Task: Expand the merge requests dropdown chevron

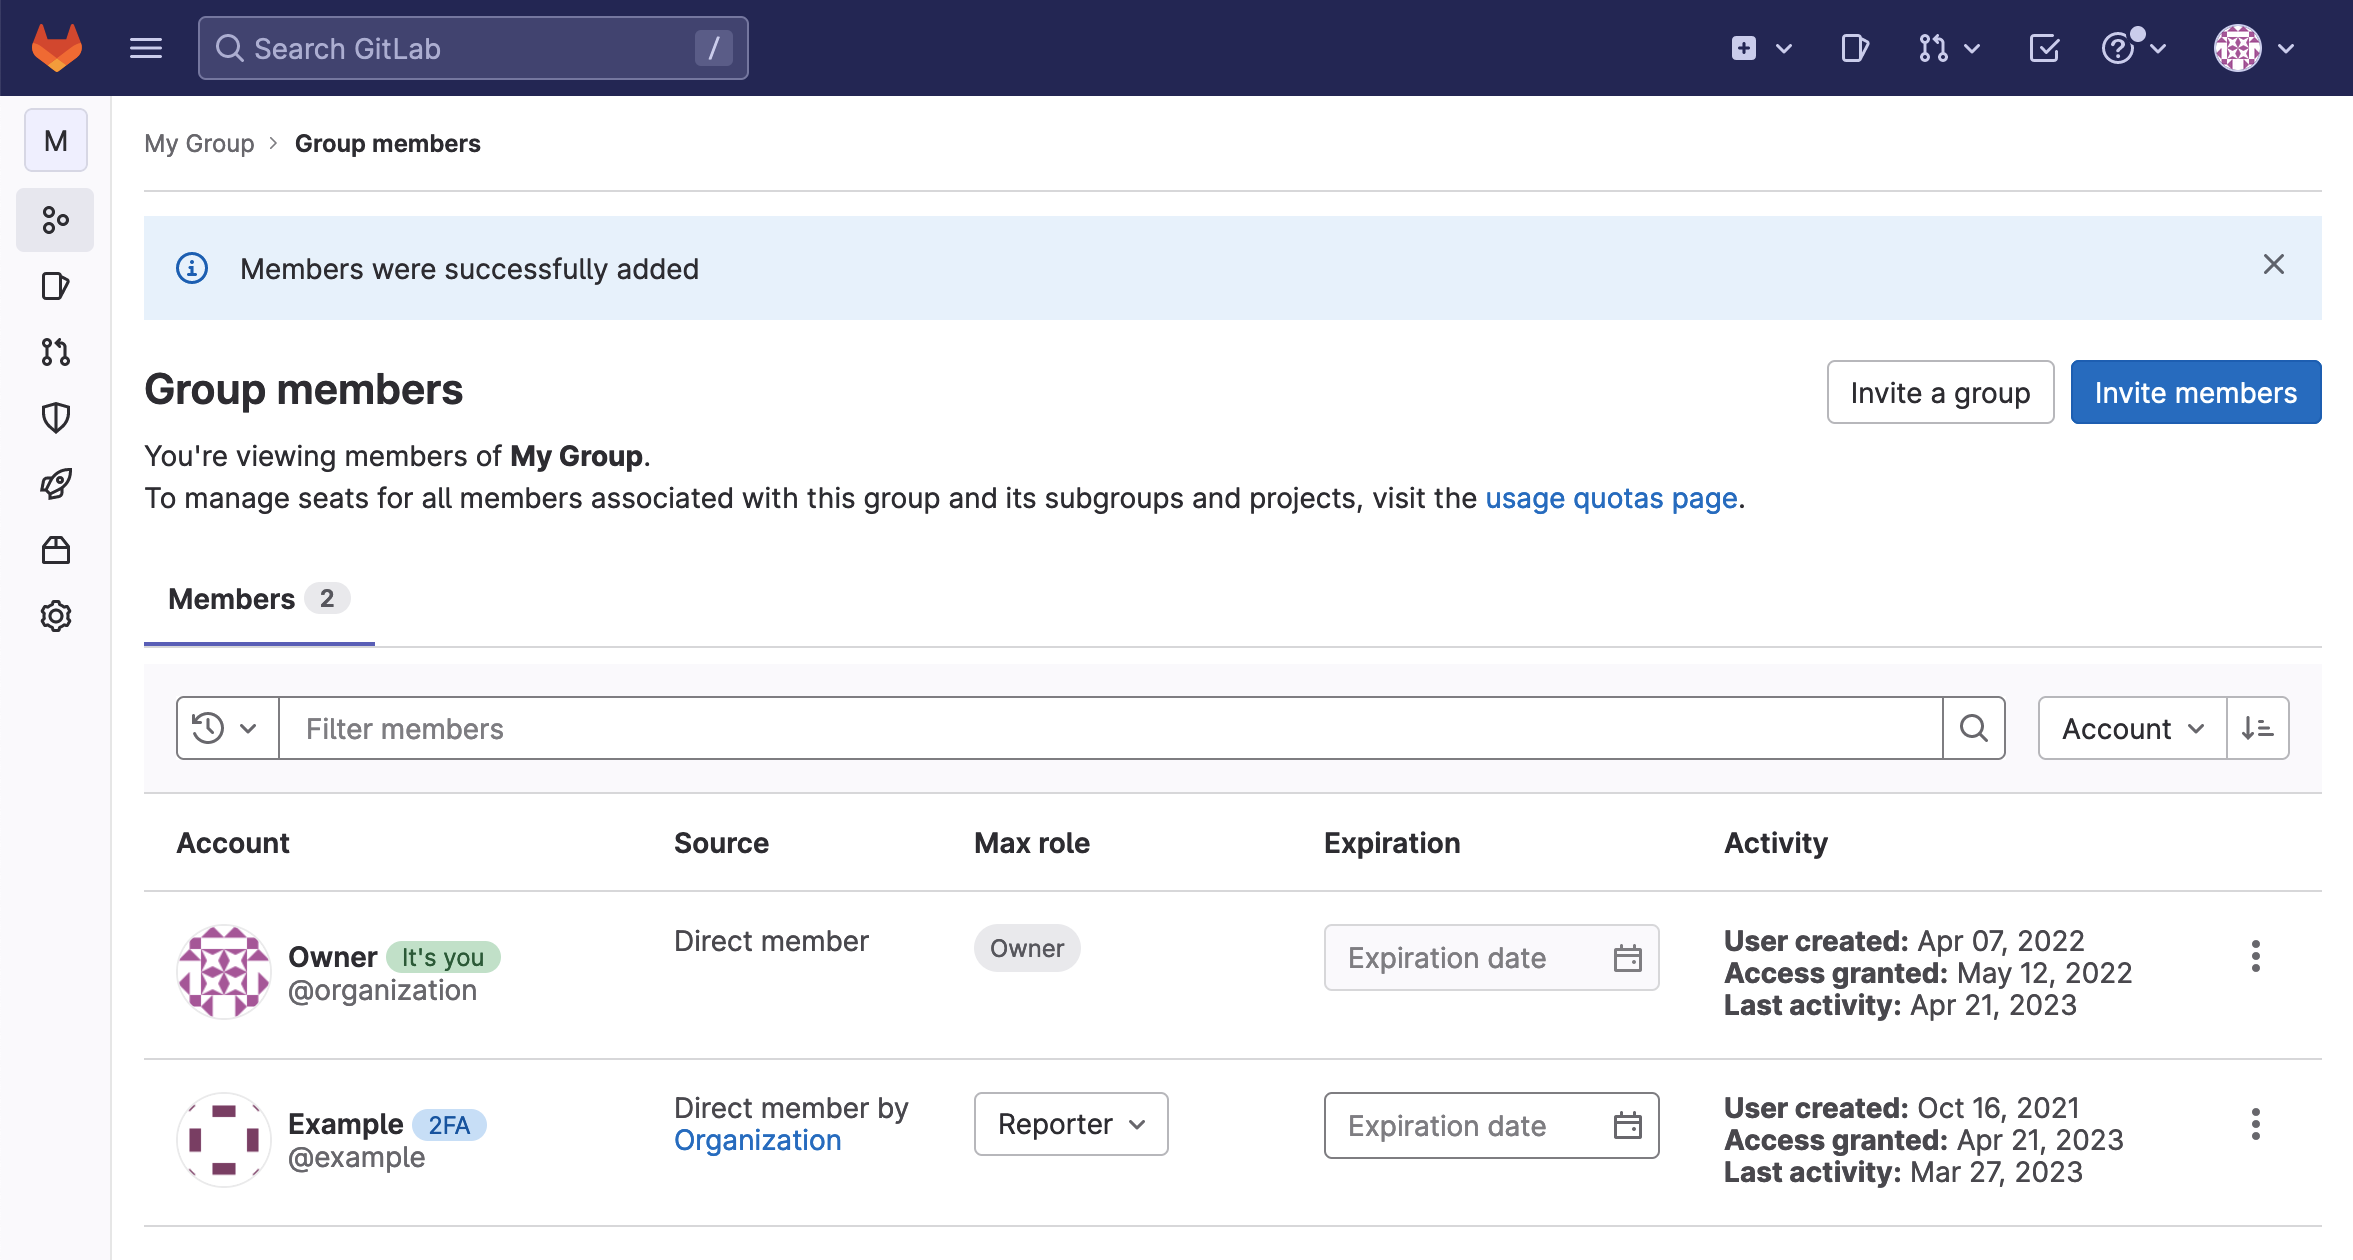Action: [x=1972, y=48]
